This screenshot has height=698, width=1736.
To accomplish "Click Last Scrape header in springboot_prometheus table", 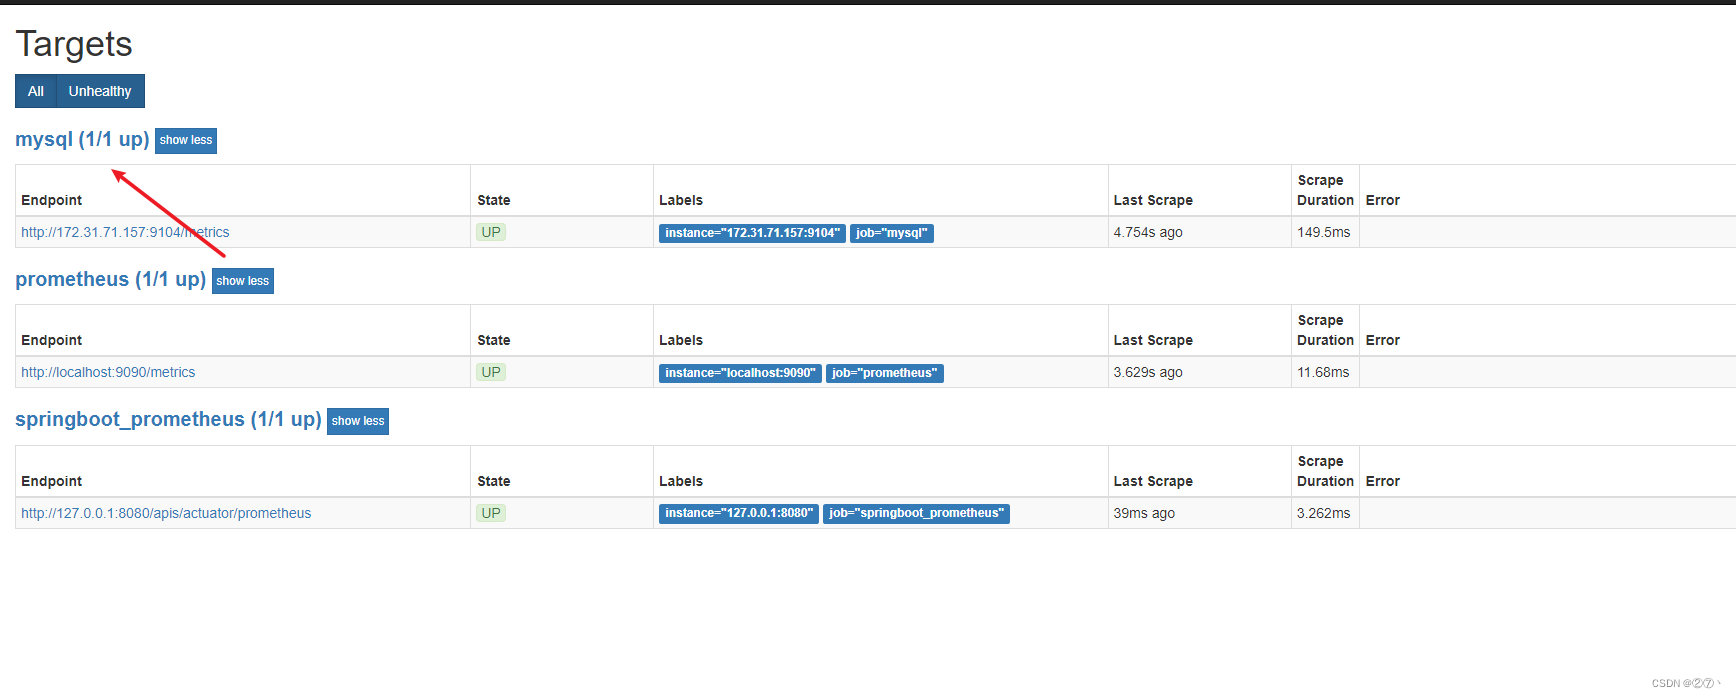I will 1153,481.
